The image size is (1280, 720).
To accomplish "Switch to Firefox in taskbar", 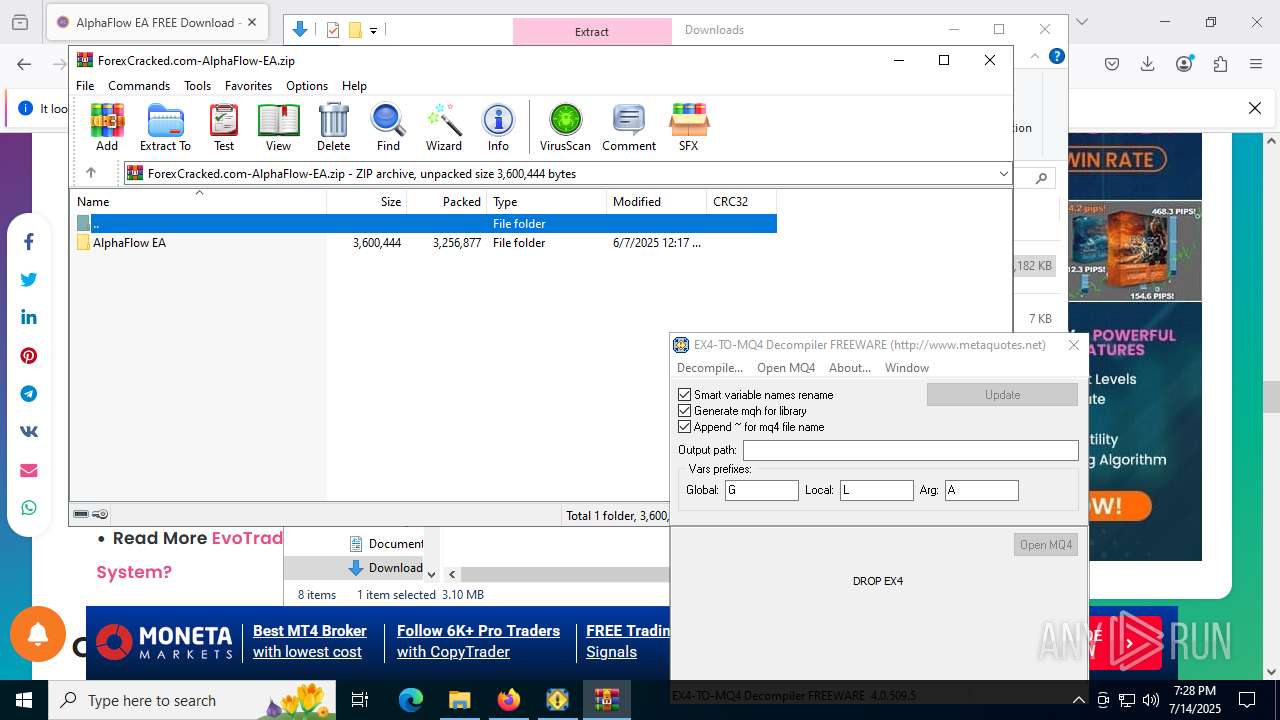I will [x=509, y=700].
